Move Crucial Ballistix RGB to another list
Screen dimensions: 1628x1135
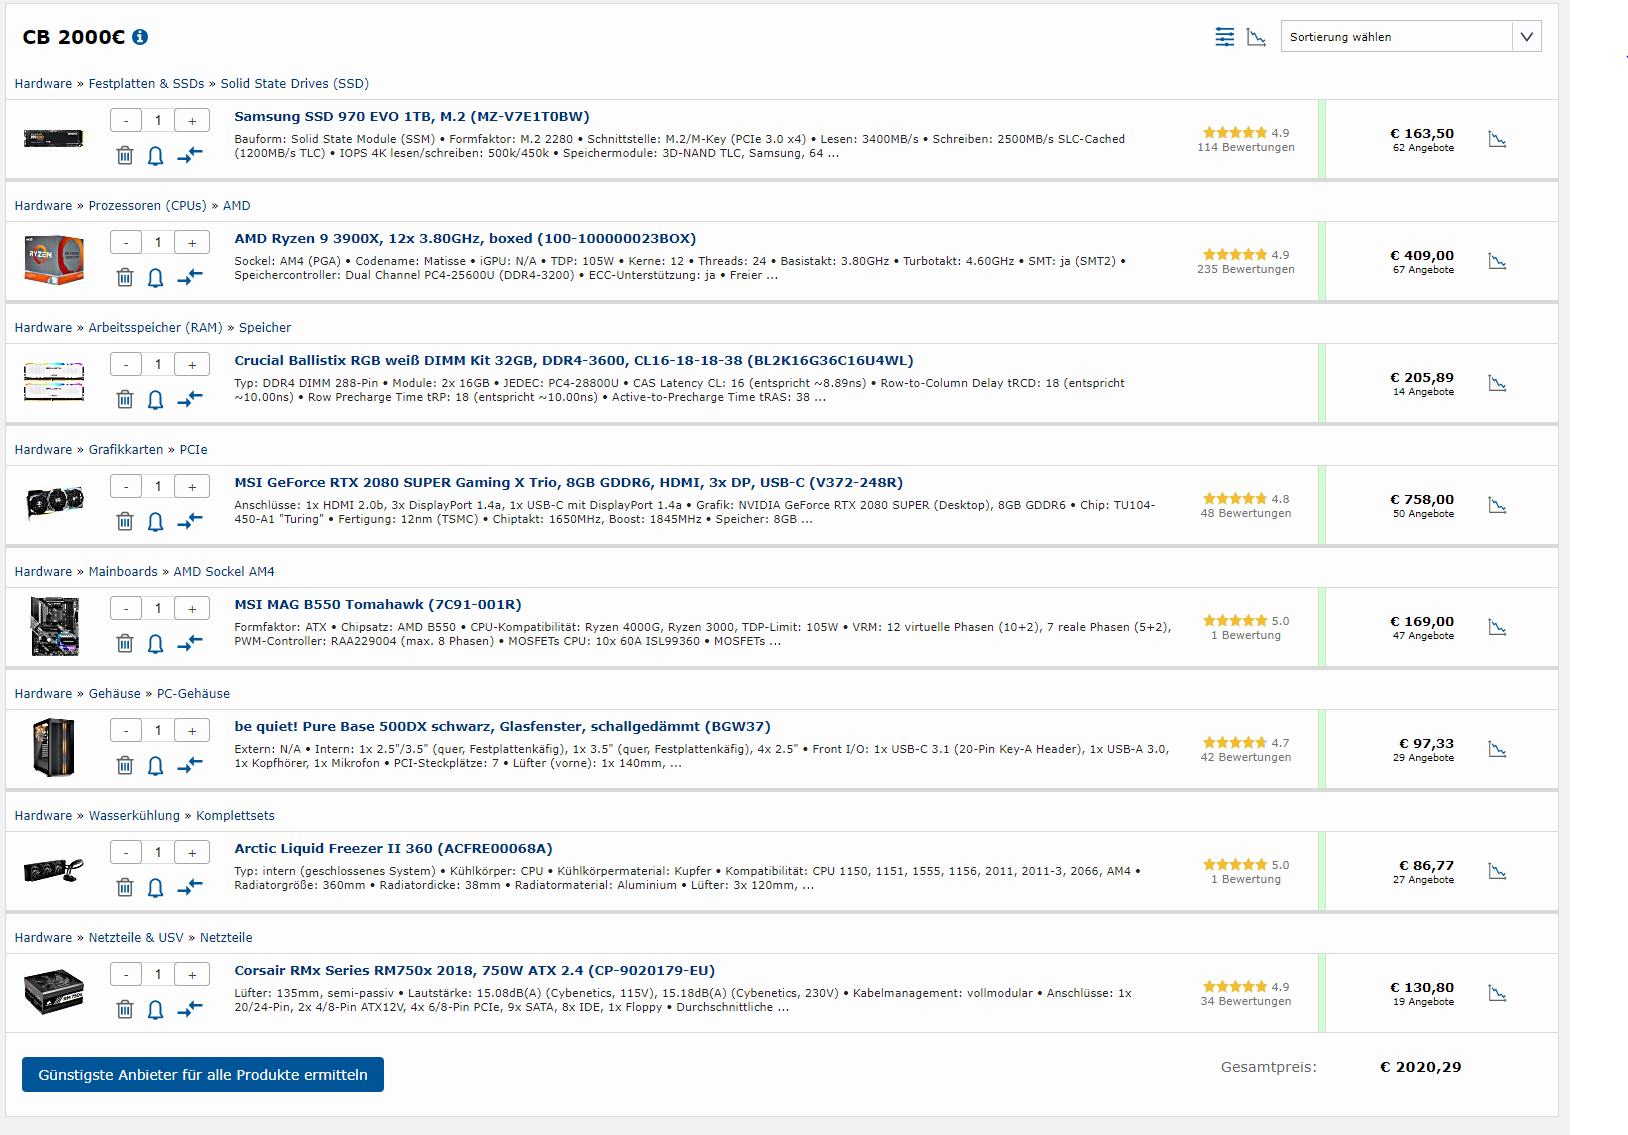pos(190,399)
